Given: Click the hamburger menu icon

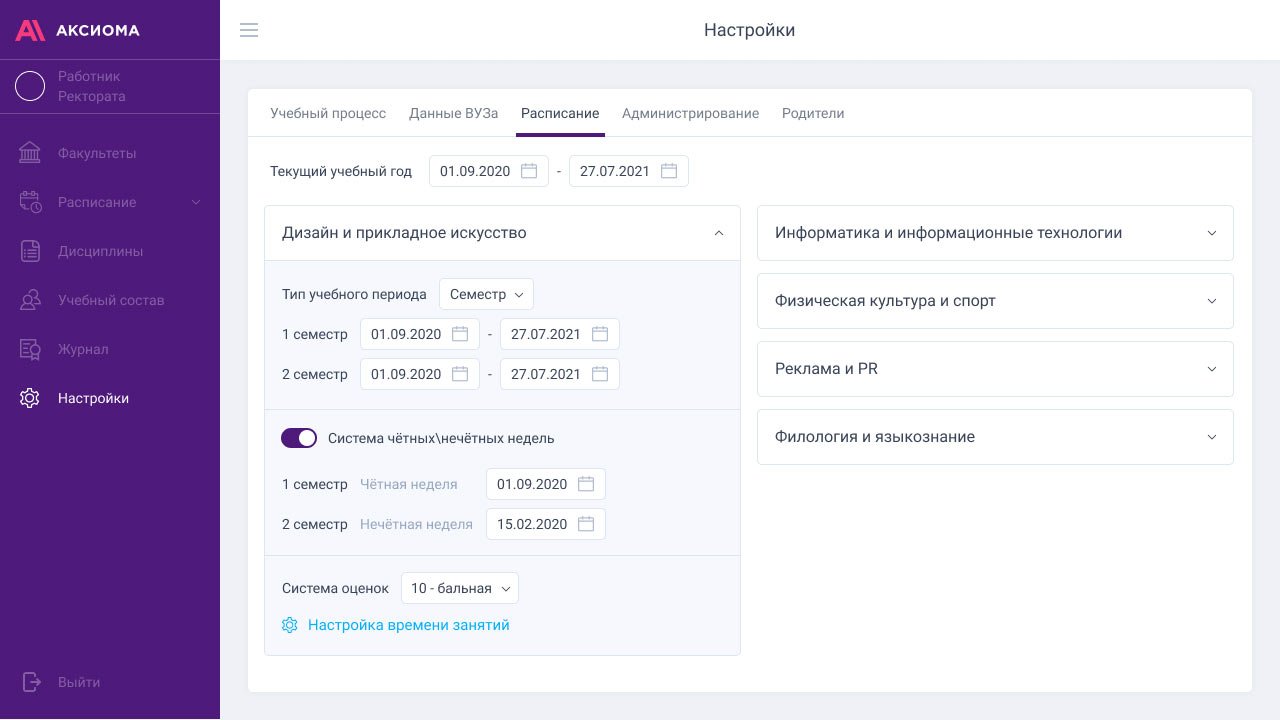Looking at the screenshot, I should [x=249, y=30].
